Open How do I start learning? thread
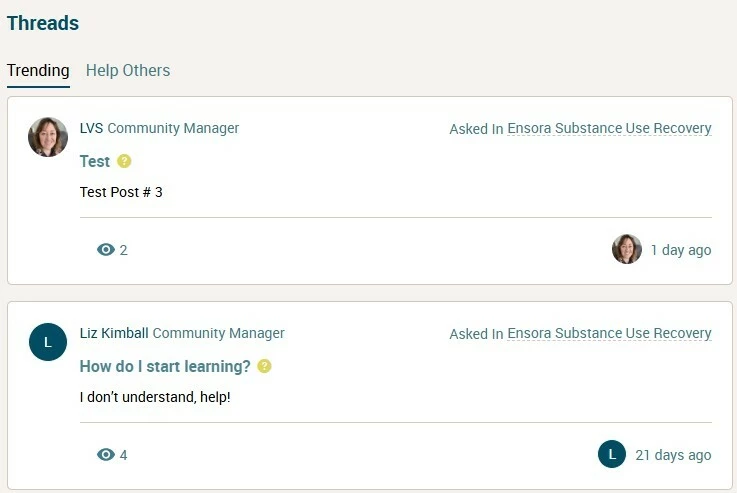The height and width of the screenshot is (493, 737). click(x=165, y=366)
